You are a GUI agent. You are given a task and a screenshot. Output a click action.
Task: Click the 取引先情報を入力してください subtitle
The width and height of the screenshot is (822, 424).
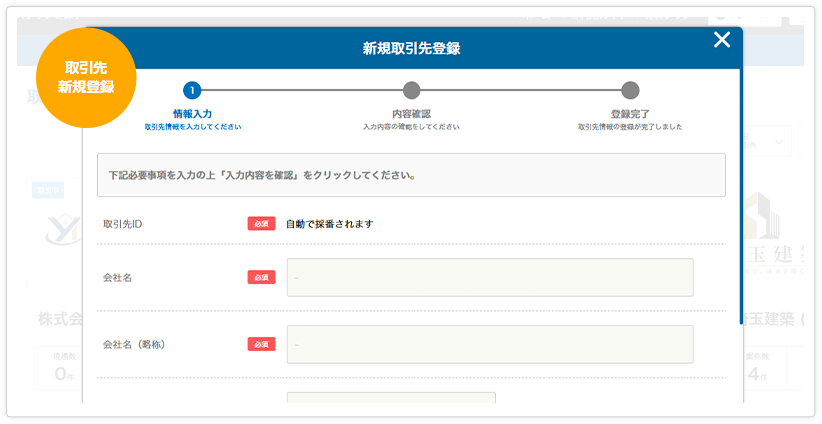[x=193, y=127]
